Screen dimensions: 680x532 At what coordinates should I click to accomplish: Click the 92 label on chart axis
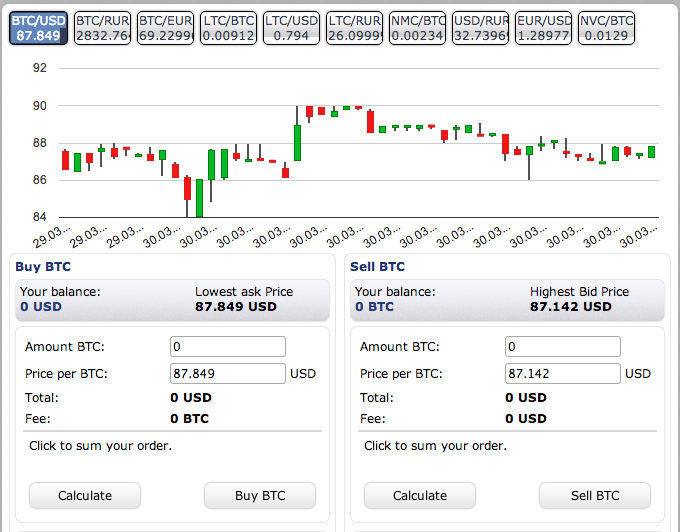[x=39, y=68]
